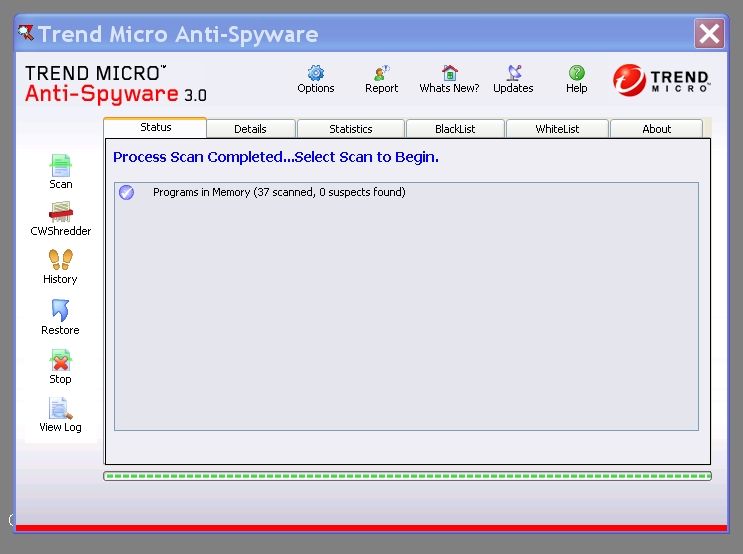Stop the scan via Stop icon

click(x=61, y=360)
